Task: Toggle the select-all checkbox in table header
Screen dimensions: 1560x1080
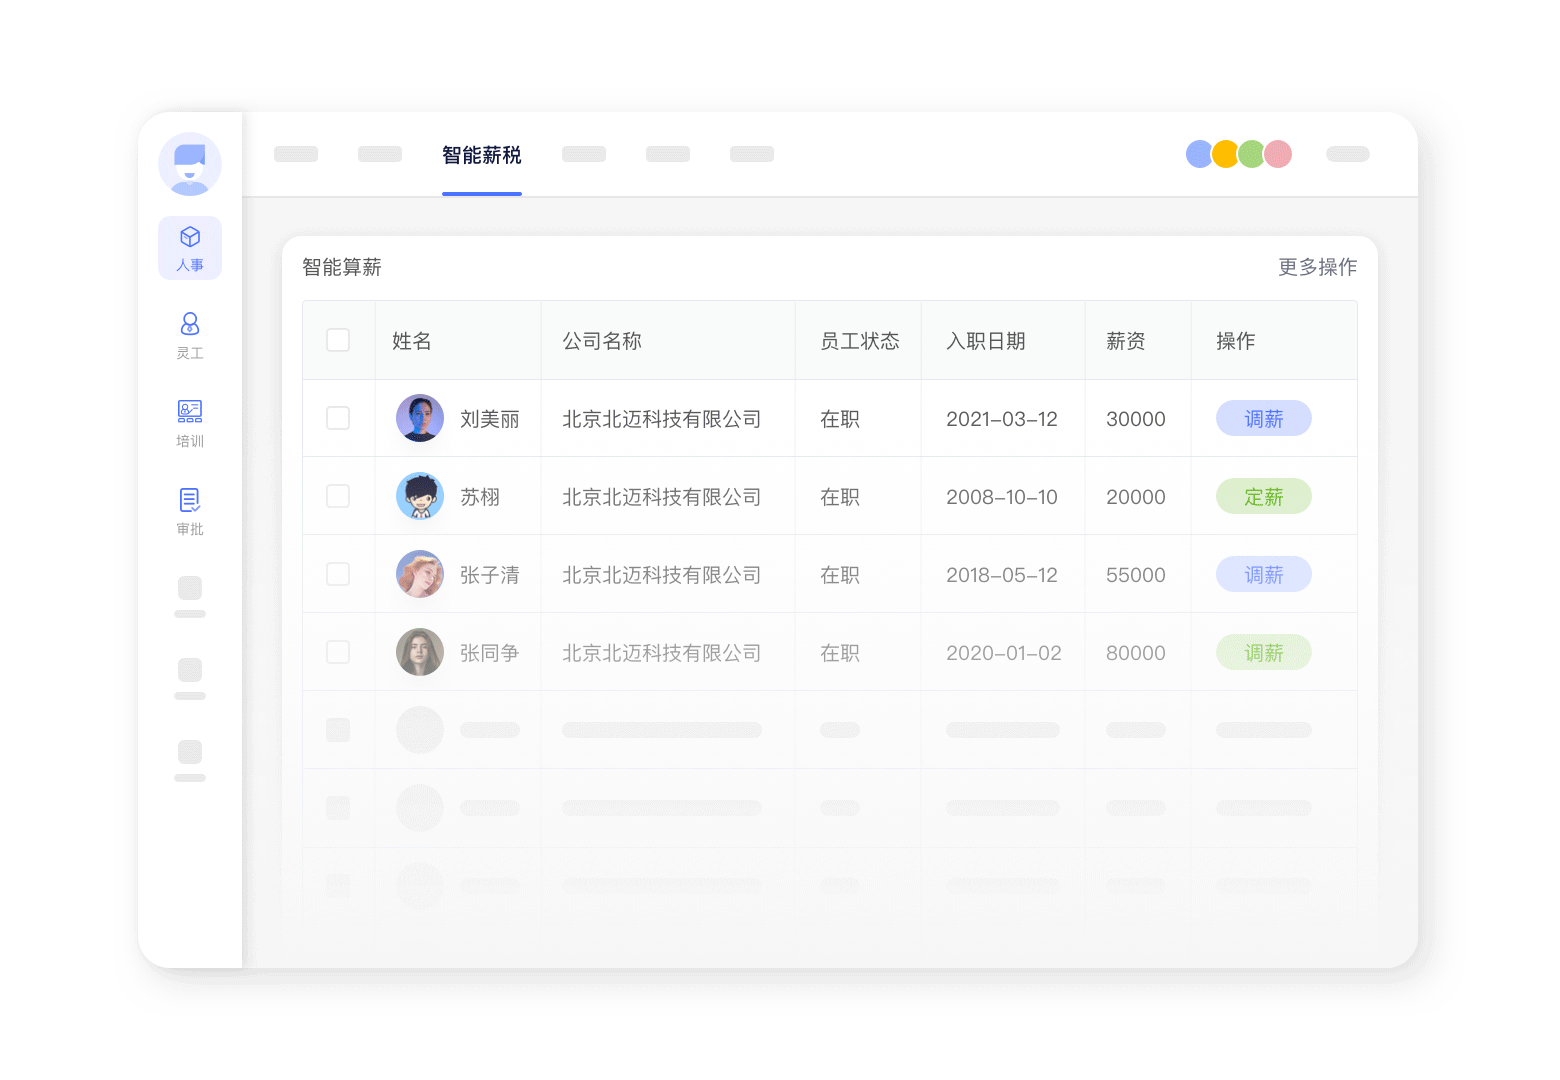Action: point(338,340)
